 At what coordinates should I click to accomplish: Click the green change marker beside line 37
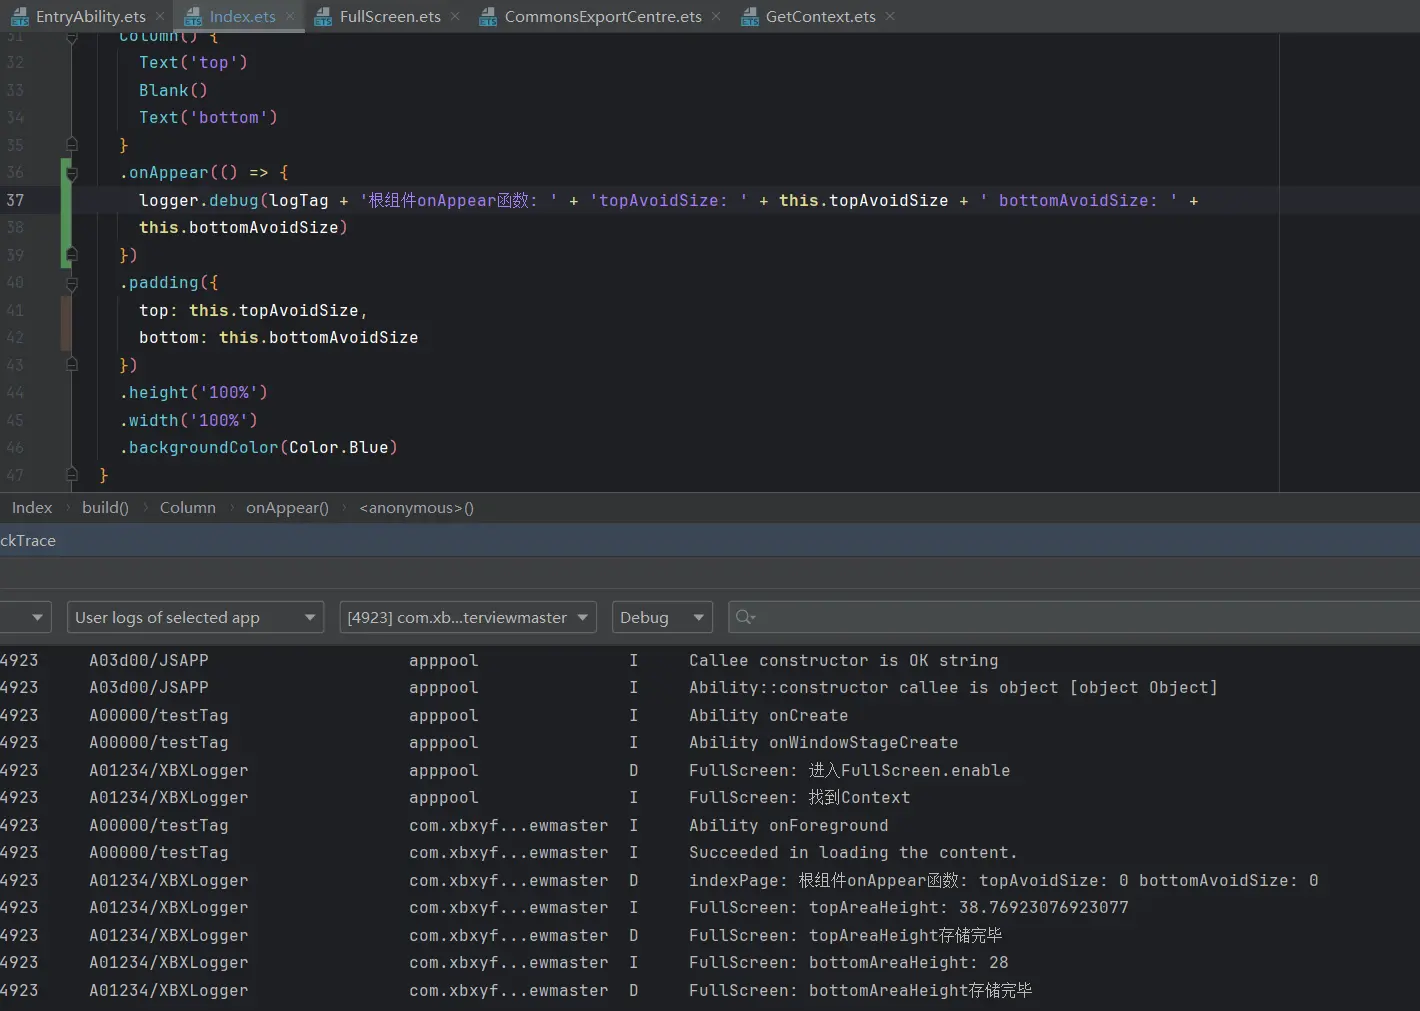[x=66, y=200]
